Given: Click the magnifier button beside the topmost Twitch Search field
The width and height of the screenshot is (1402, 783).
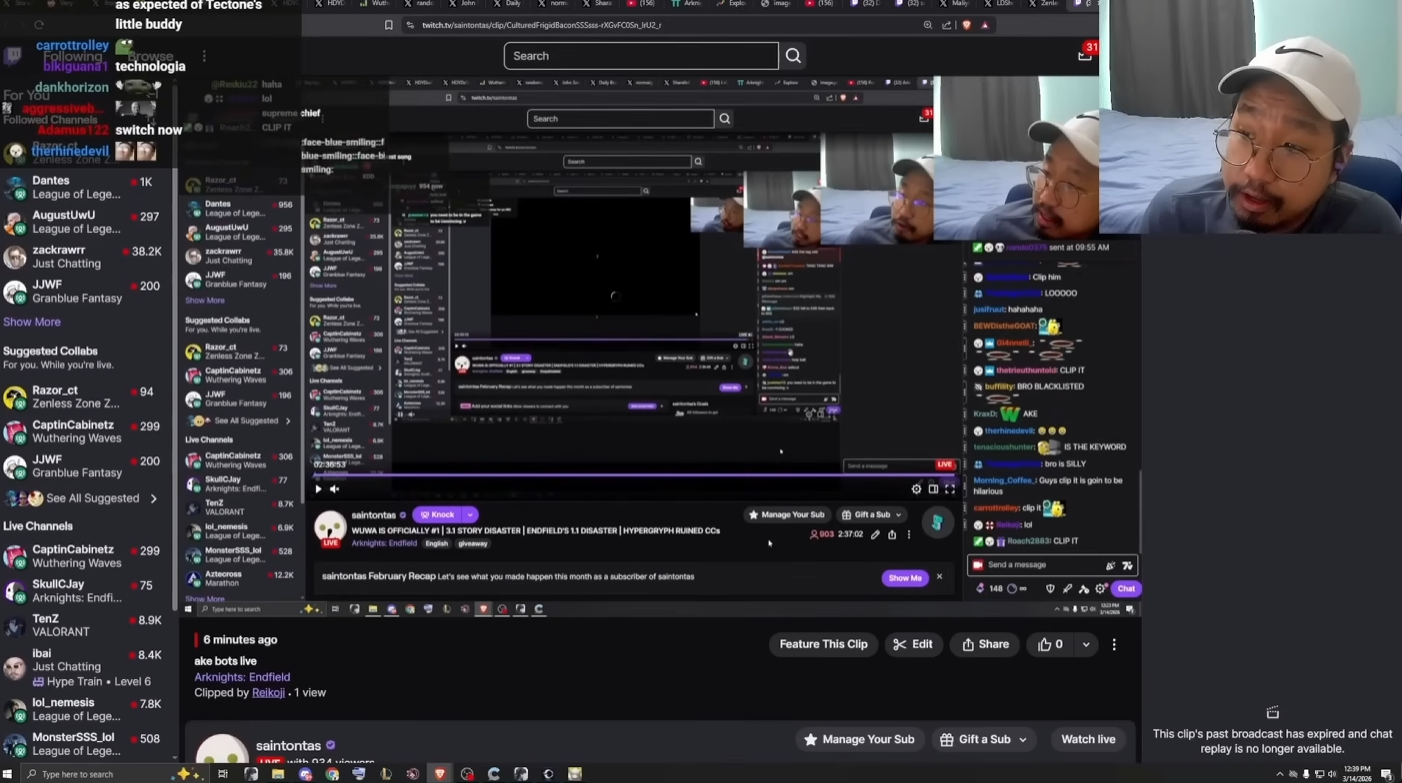Looking at the screenshot, I should (793, 56).
